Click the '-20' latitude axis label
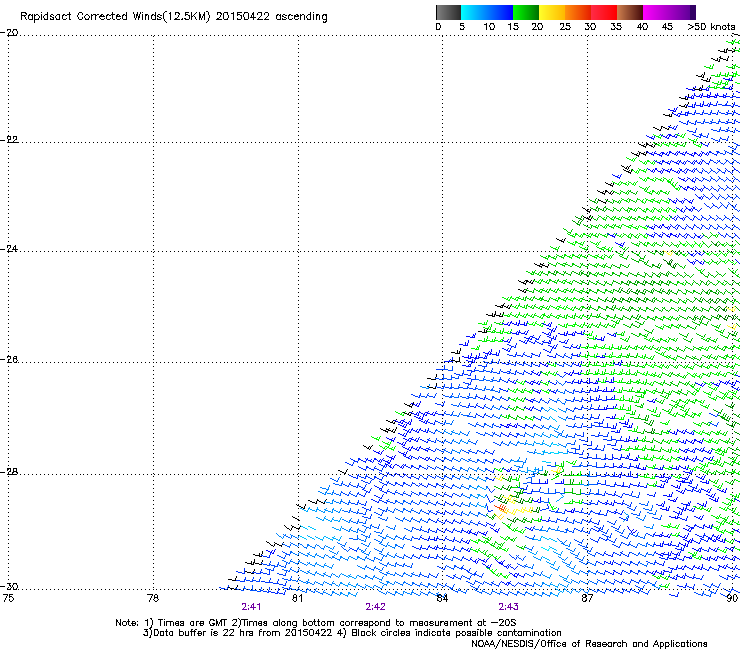 [9, 33]
